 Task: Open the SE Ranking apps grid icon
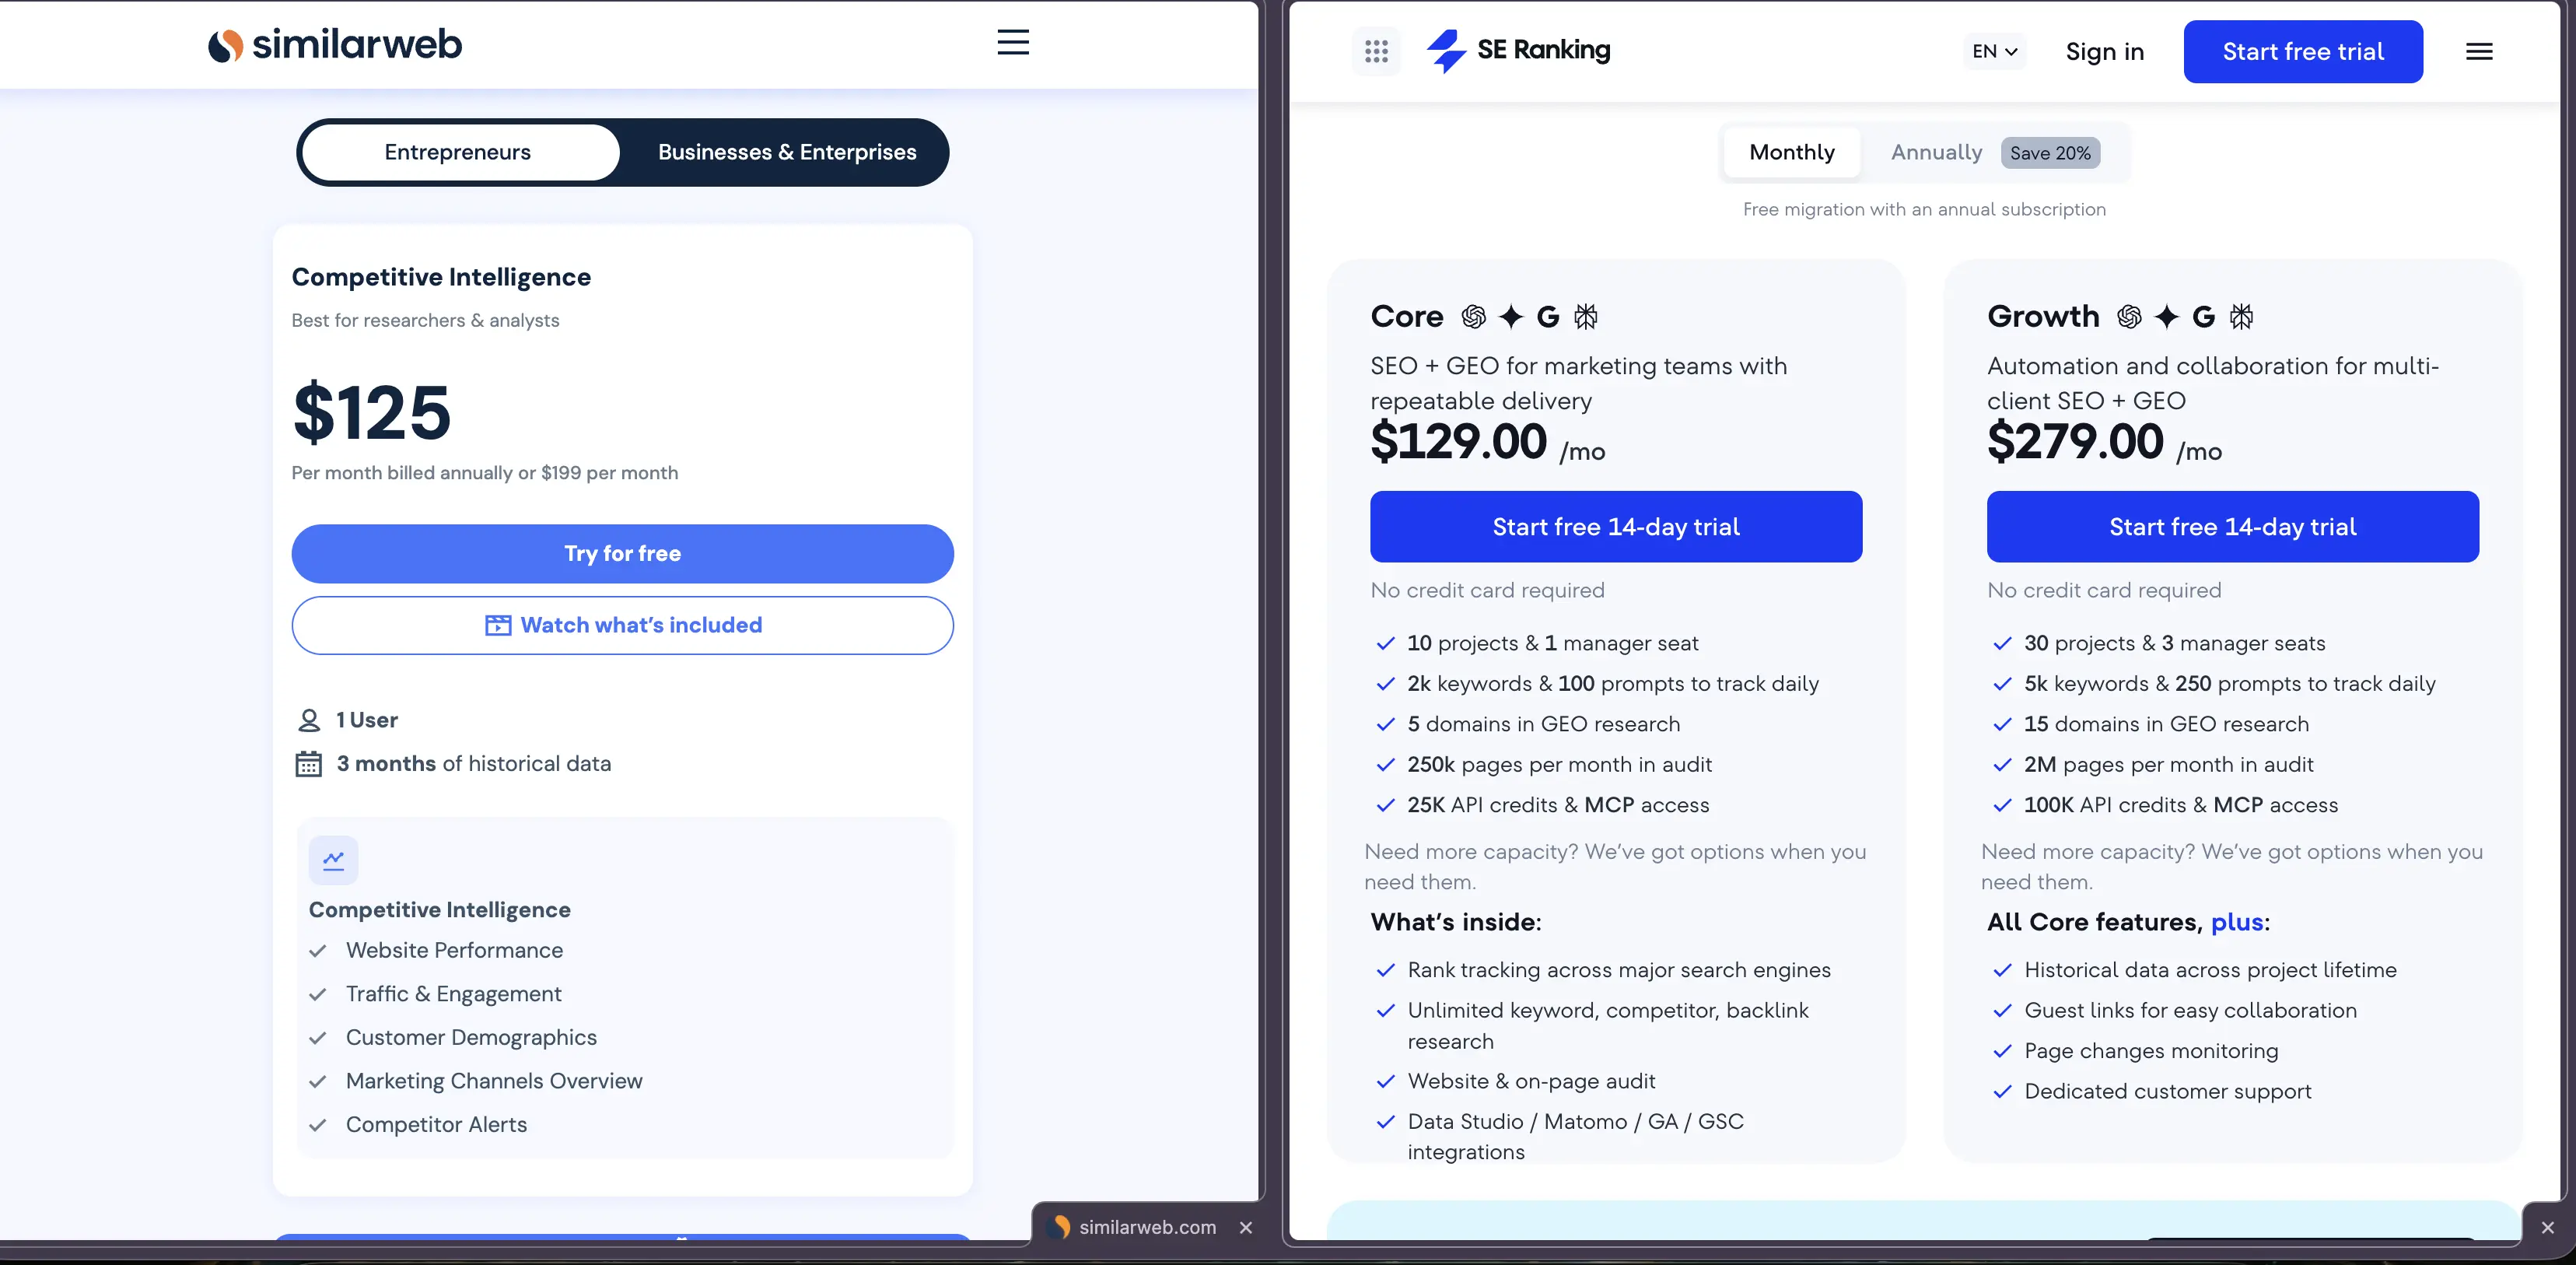(1376, 51)
